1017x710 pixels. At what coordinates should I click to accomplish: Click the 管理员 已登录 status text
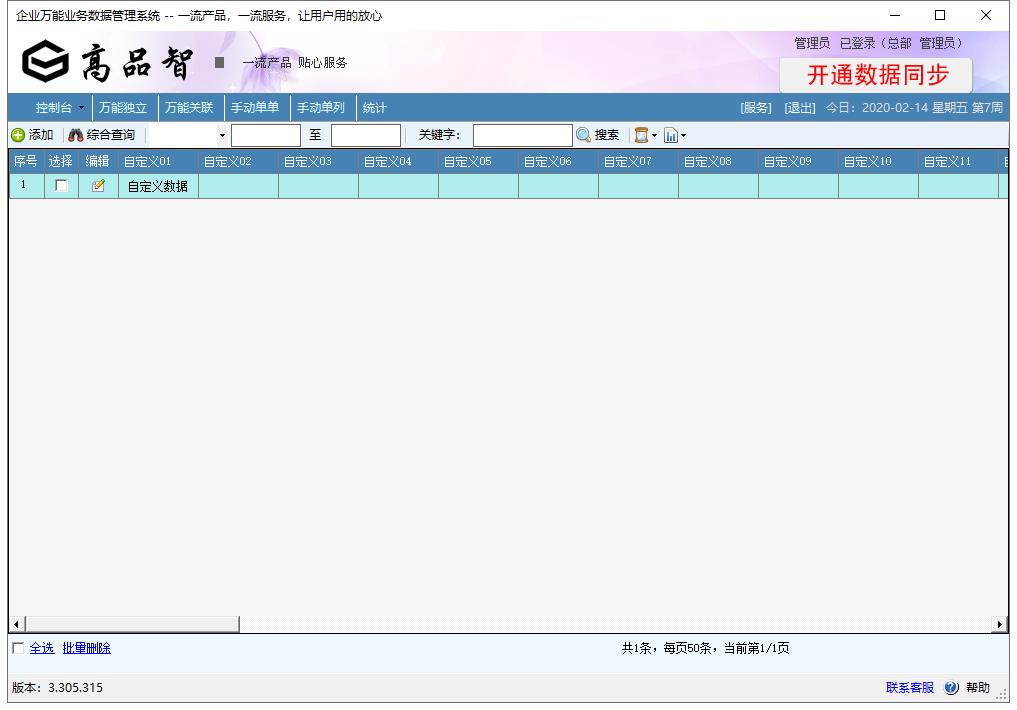[x=878, y=43]
